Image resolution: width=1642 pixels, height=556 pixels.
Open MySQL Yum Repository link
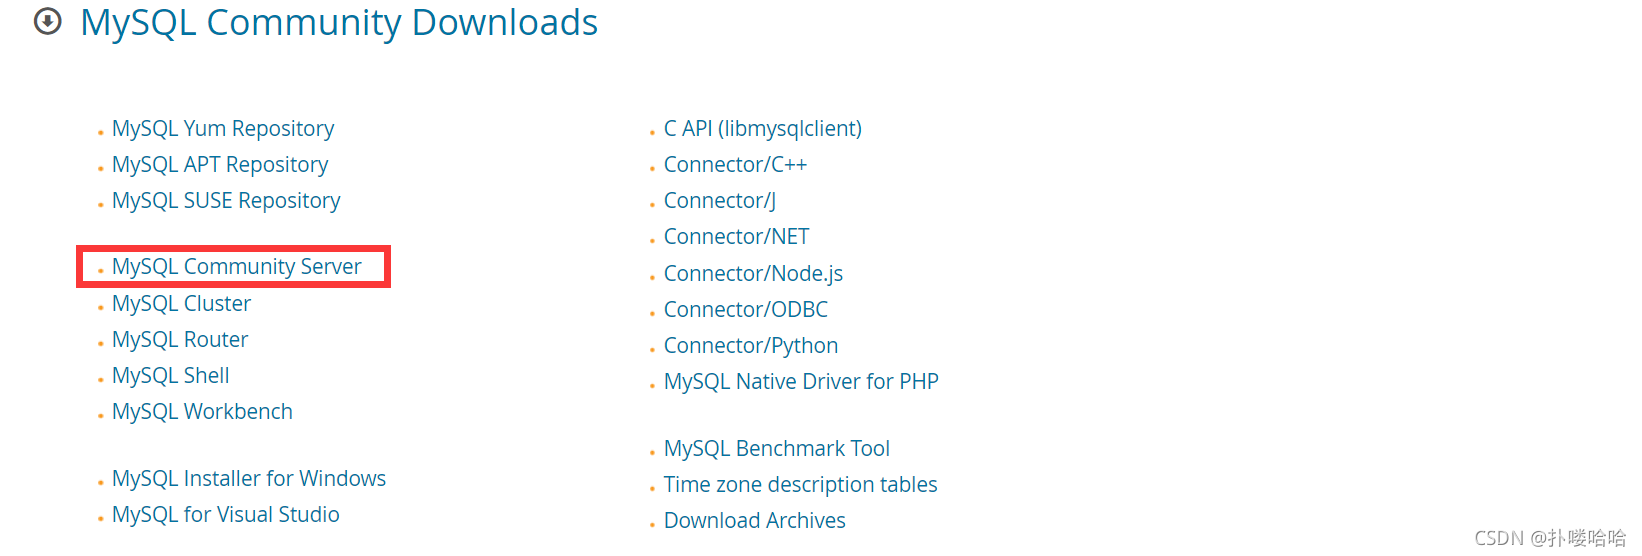pos(222,129)
